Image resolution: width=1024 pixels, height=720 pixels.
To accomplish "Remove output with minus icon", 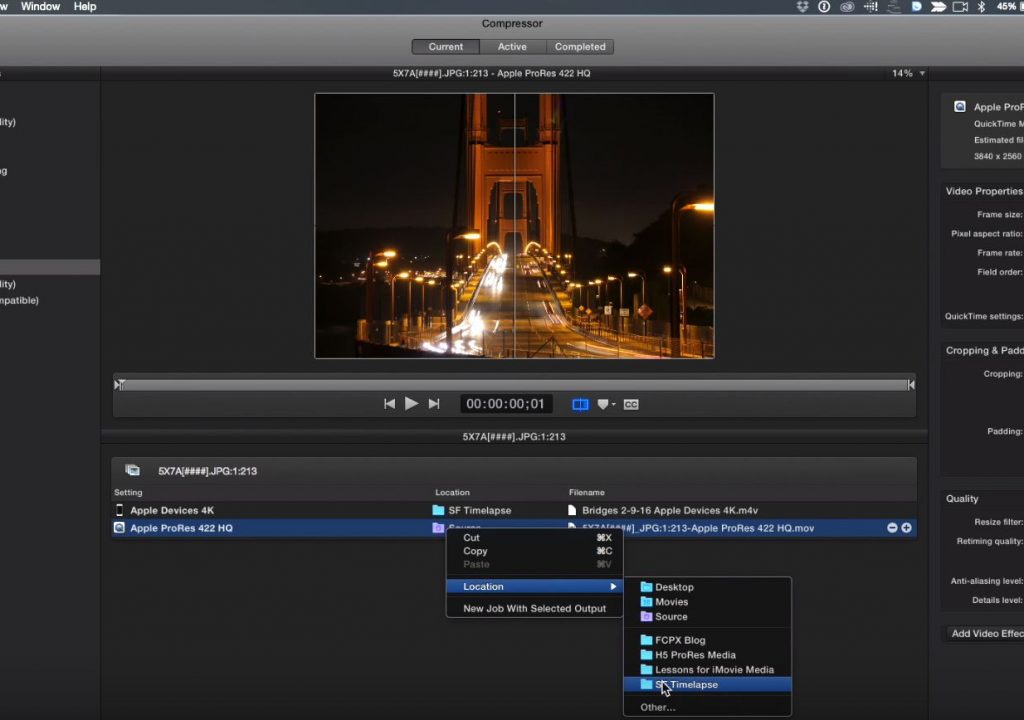I will (x=892, y=528).
